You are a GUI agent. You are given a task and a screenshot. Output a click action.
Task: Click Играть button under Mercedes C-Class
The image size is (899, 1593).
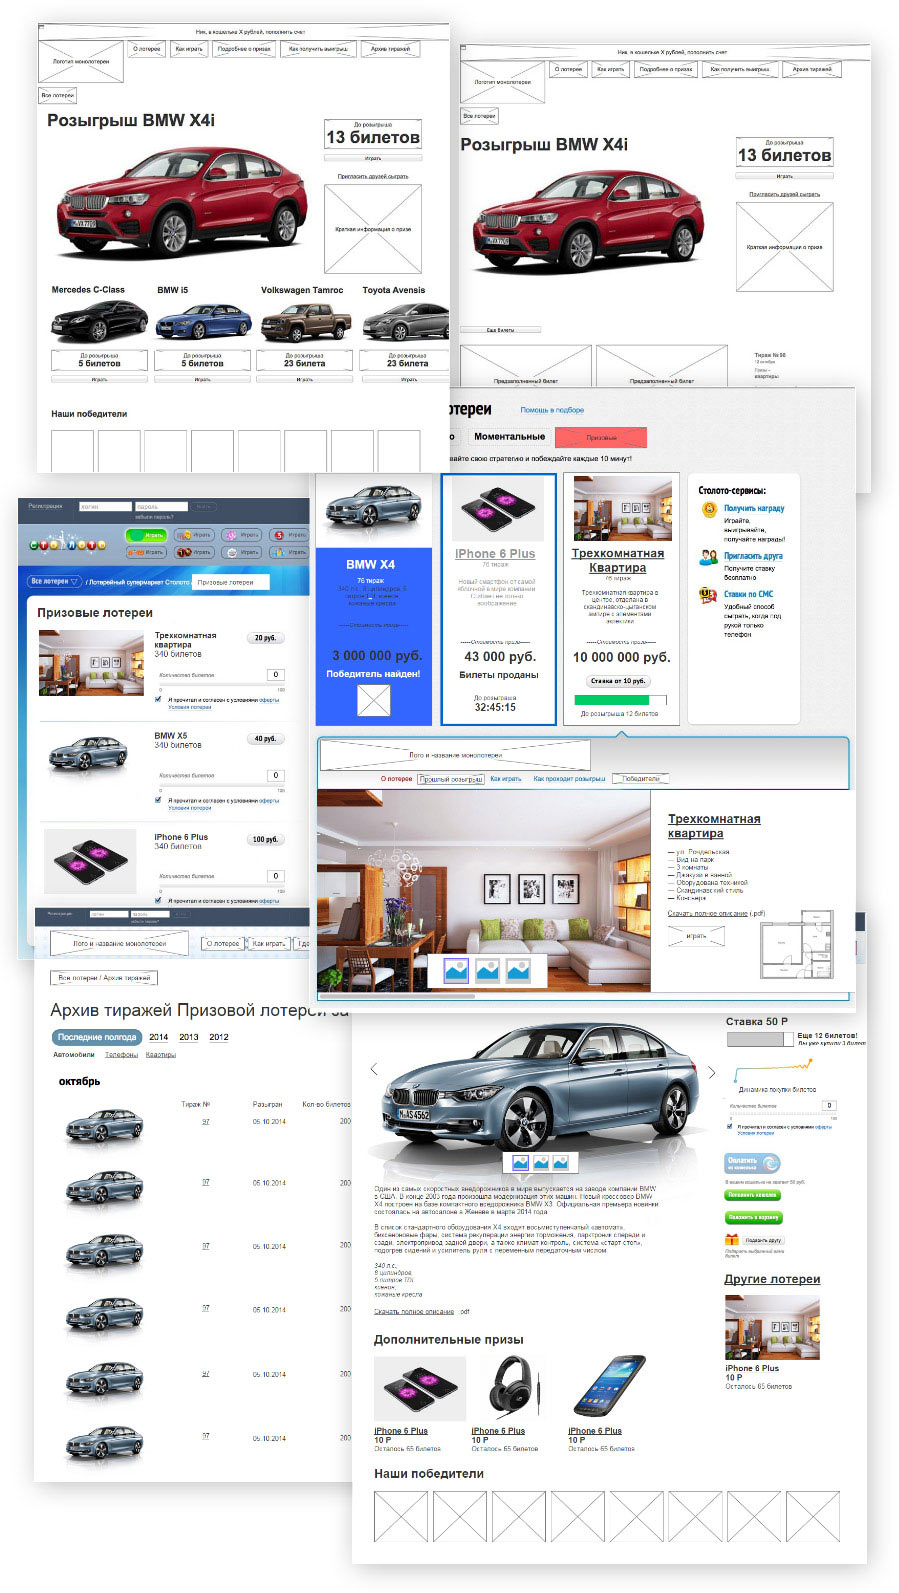(99, 379)
